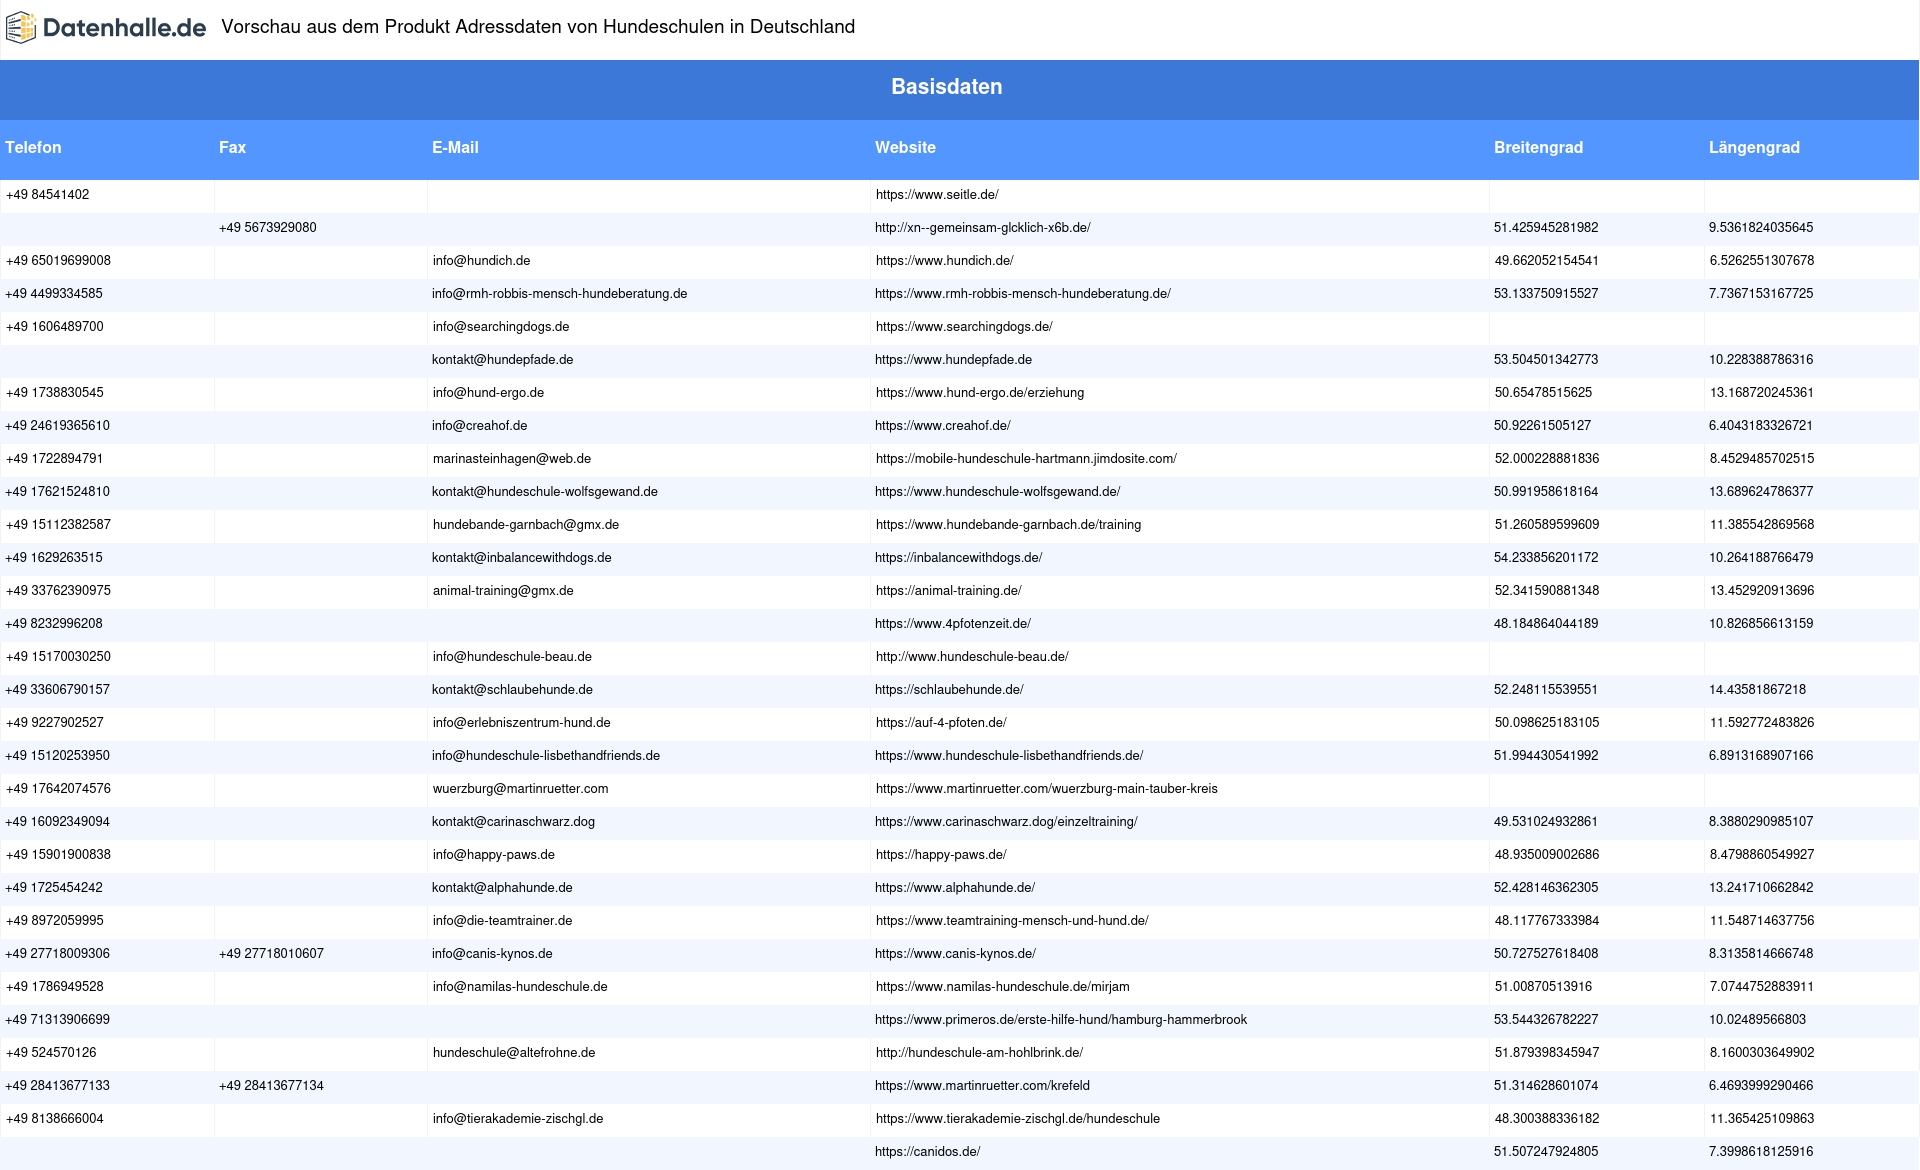
Task: Select email kontakt@hundepfade.de
Action: pyautogui.click(x=502, y=360)
